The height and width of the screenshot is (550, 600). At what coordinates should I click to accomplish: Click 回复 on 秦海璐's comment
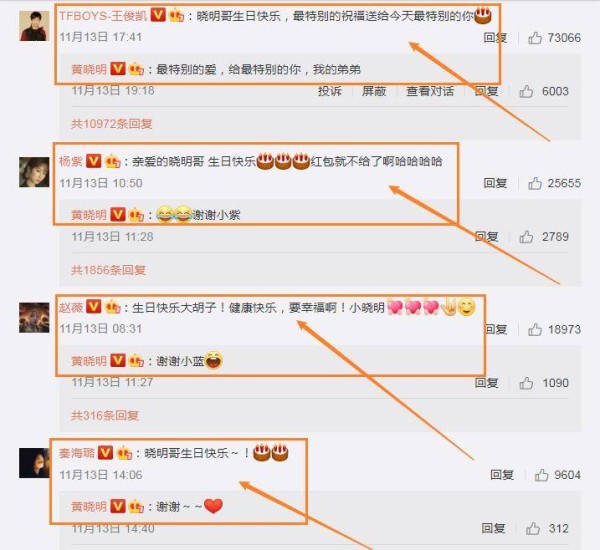tap(502, 475)
